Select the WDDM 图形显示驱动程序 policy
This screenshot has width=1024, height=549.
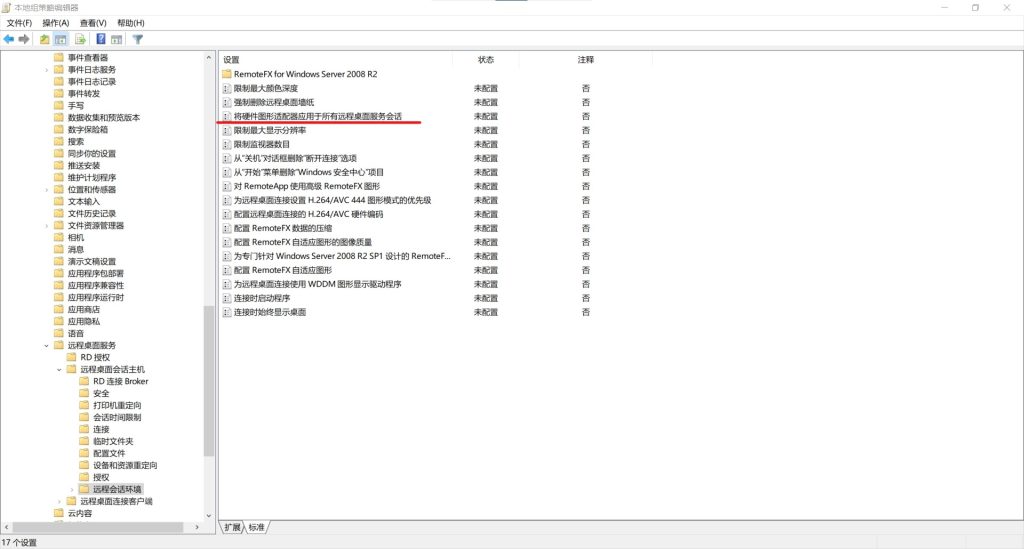317,284
